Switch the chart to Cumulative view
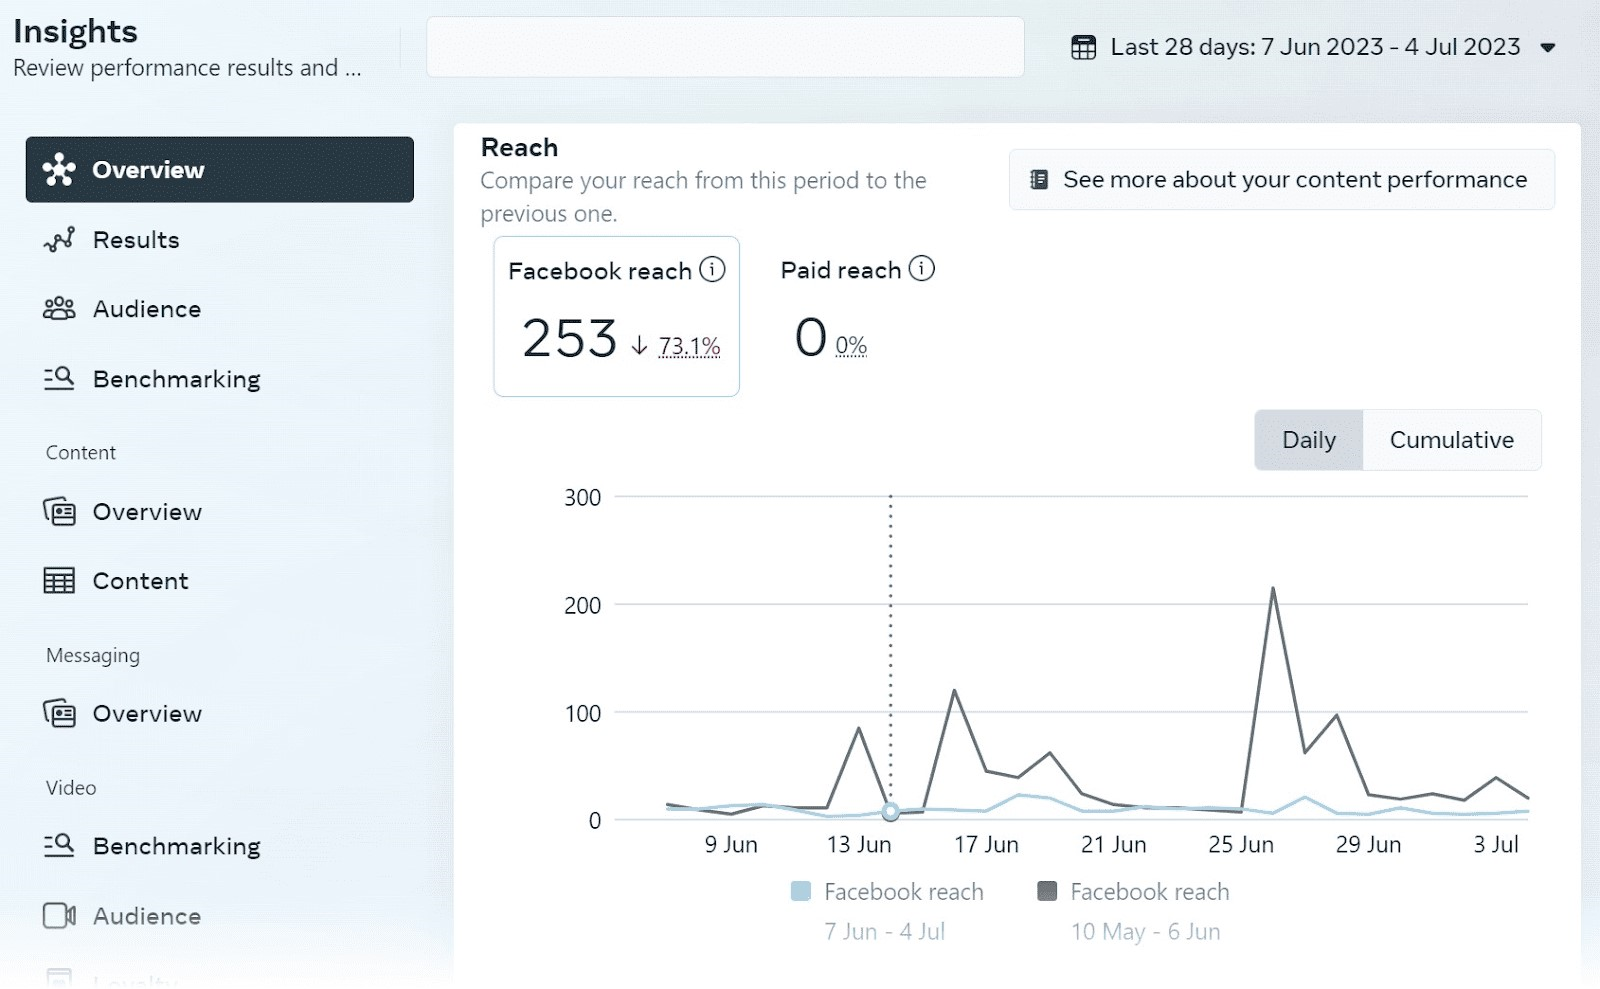Viewport: 1600px width, 989px height. tap(1451, 440)
